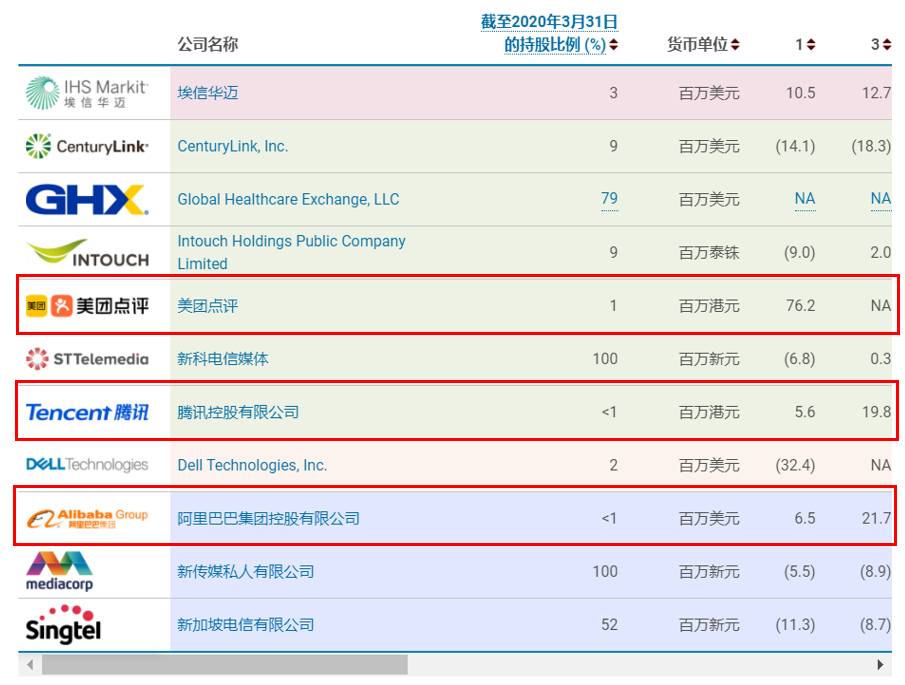Click the IHS Markit company logo
Viewport: 905px width, 685px height.
pyautogui.click(x=87, y=93)
